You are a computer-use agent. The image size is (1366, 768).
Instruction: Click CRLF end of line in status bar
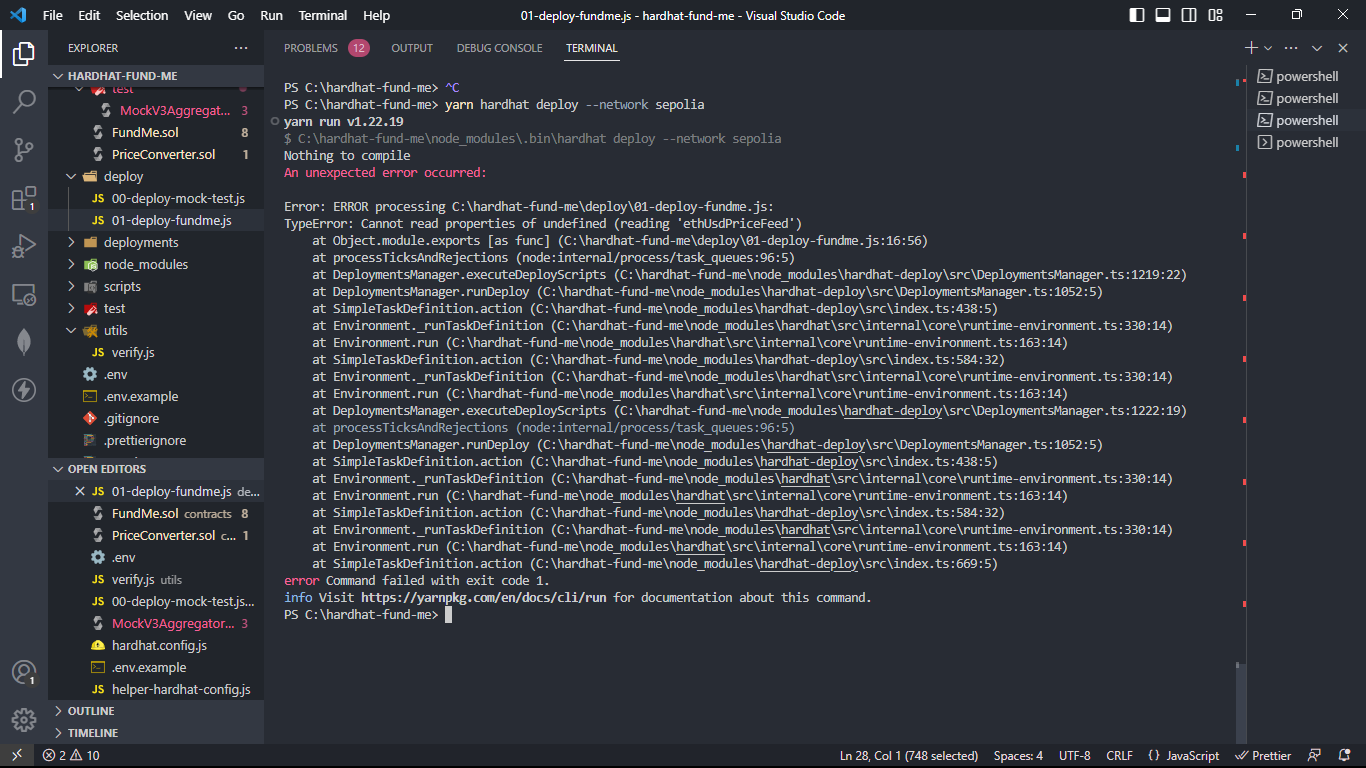1119,756
